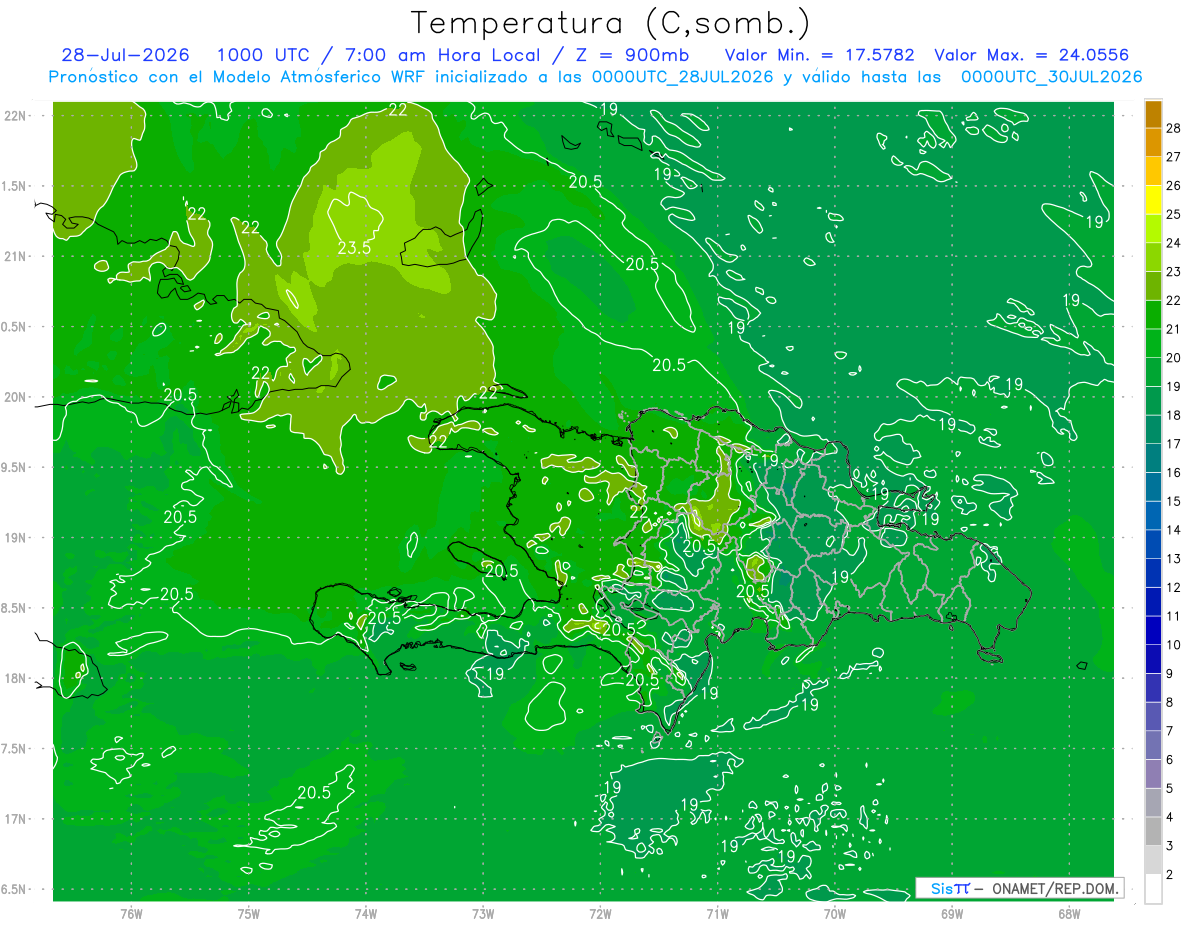Pick the purple swatch between 5 and 6
The width and height of the screenshot is (1200, 927).
coord(1153,774)
